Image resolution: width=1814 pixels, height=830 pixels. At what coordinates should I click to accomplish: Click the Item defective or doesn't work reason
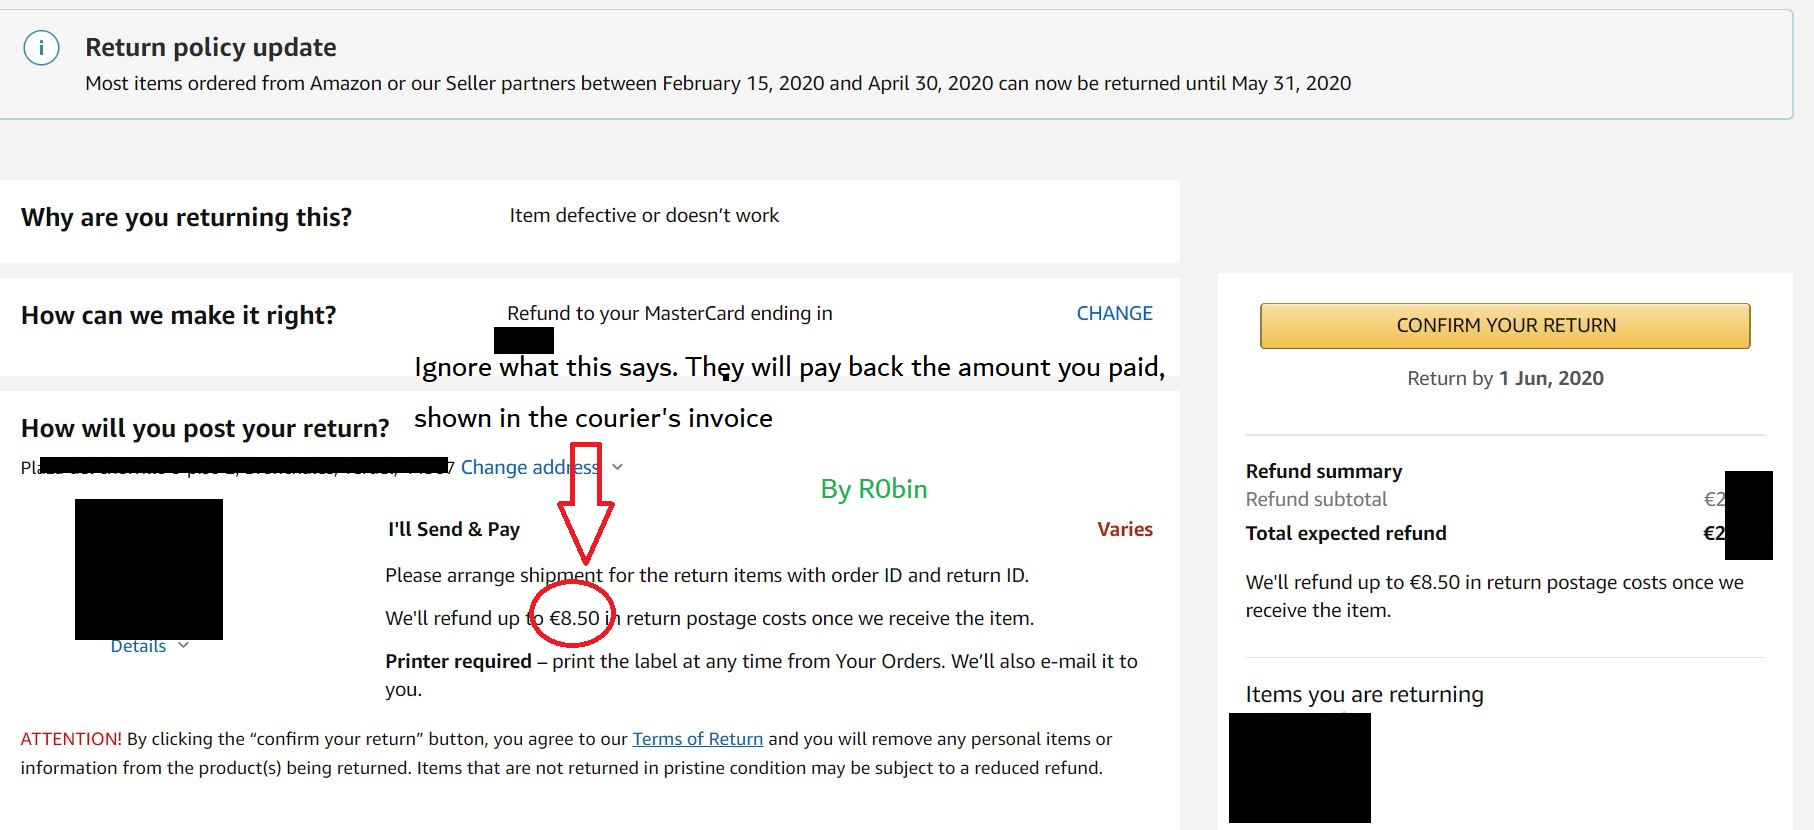coord(644,215)
